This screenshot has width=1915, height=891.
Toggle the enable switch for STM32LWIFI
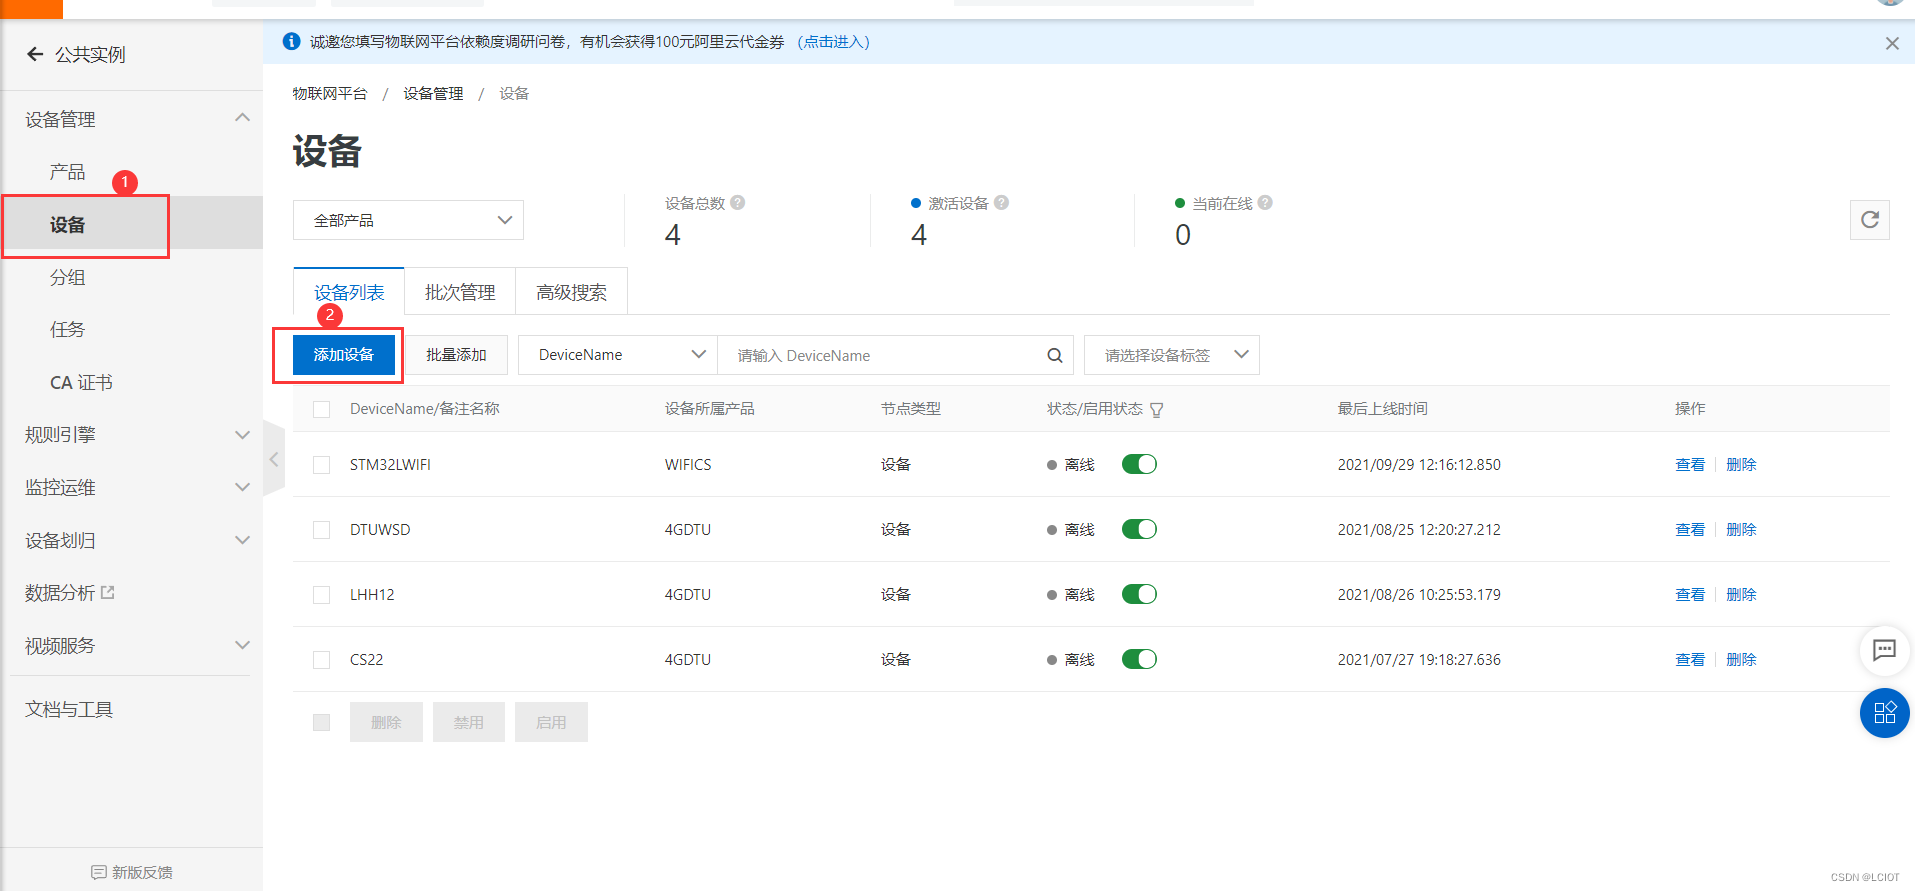pos(1139,464)
